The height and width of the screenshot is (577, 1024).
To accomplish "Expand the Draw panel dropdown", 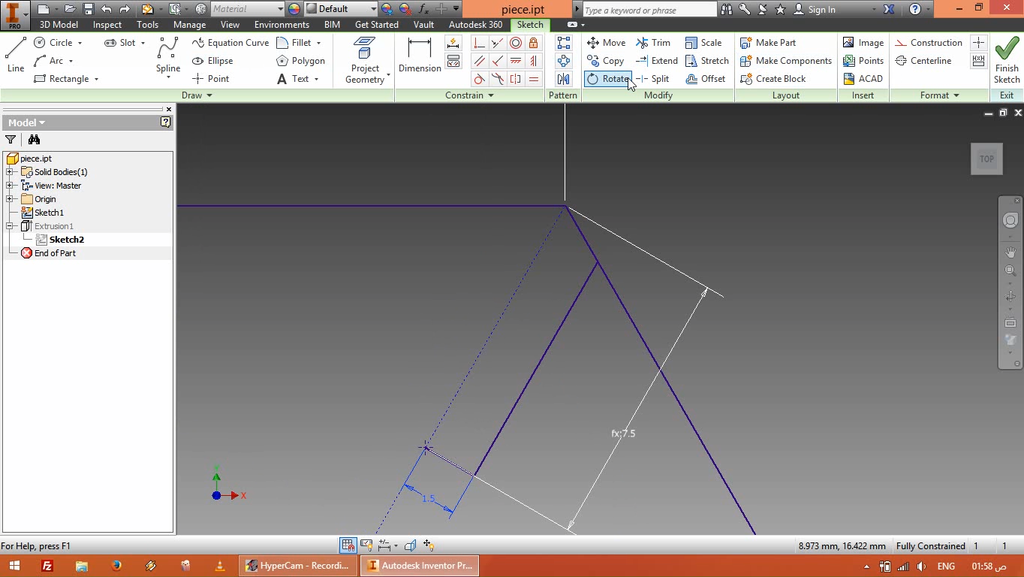I will point(197,95).
